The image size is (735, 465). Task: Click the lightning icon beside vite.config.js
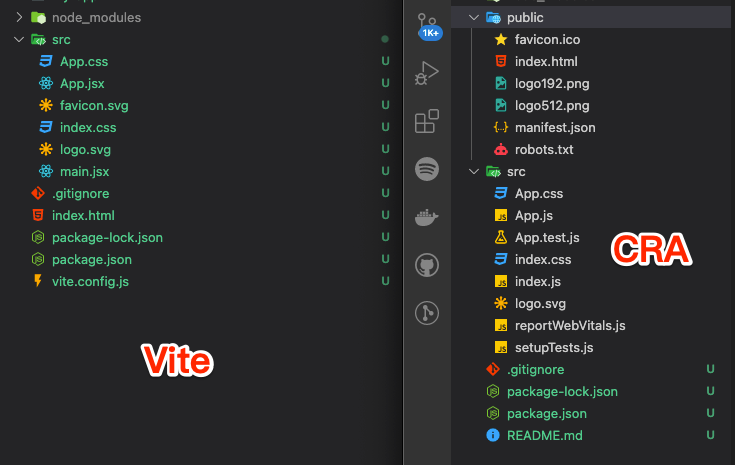click(x=38, y=281)
